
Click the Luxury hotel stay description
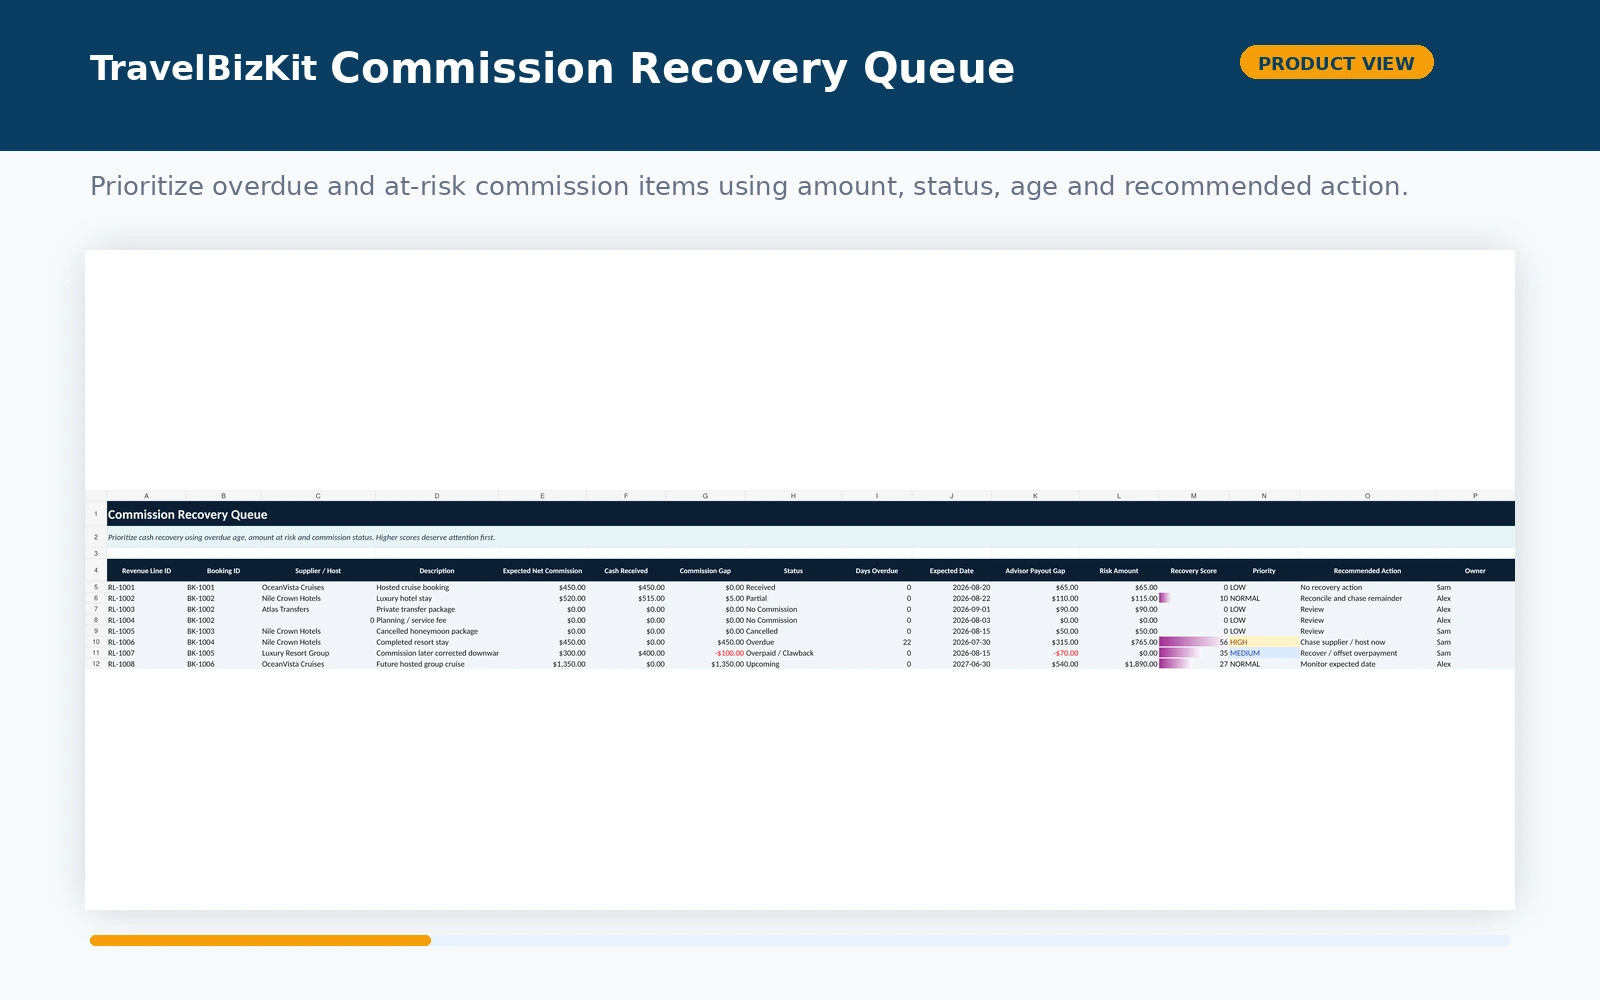point(437,598)
